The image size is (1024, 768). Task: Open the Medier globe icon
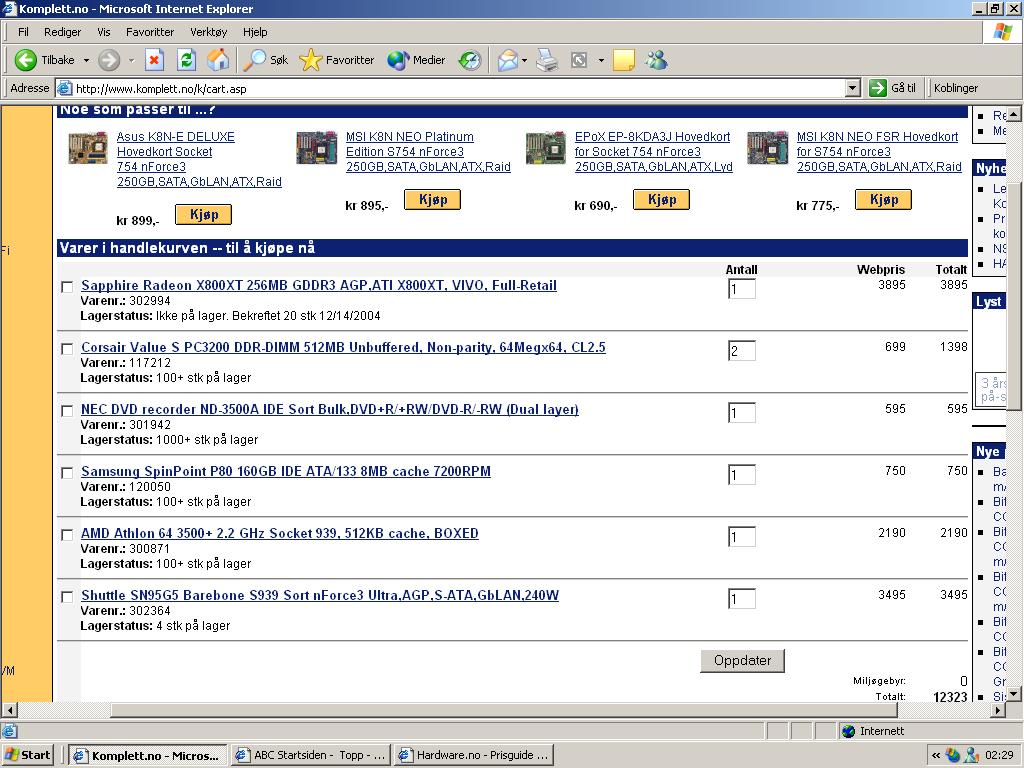coord(398,60)
